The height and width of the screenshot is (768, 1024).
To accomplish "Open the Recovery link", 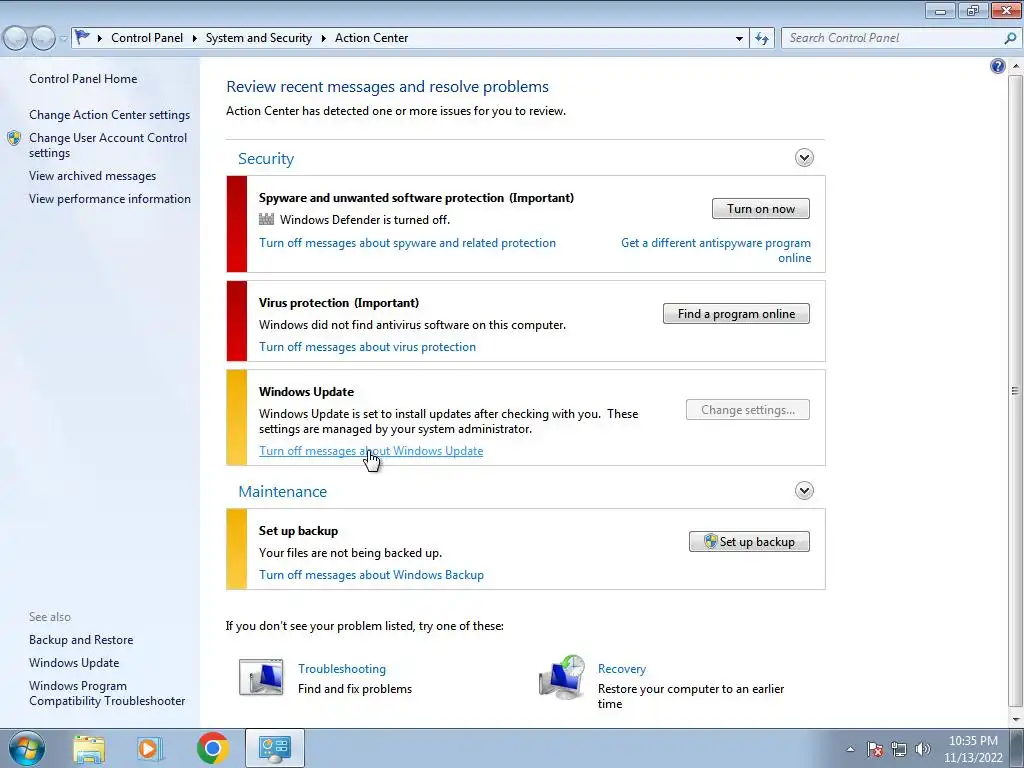I will [622, 669].
